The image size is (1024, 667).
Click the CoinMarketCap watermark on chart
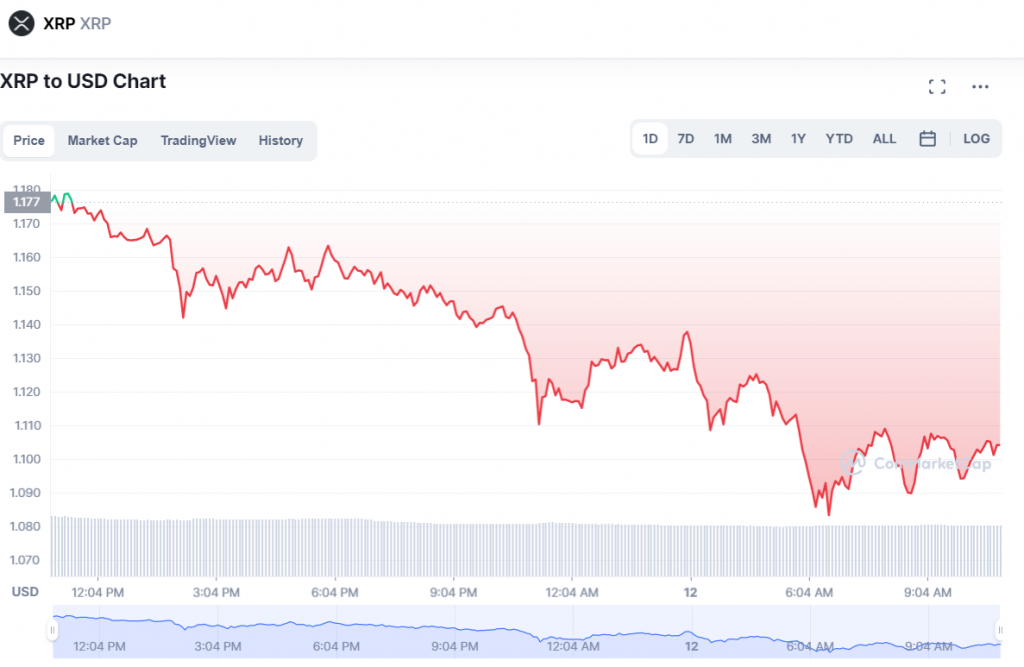point(920,463)
